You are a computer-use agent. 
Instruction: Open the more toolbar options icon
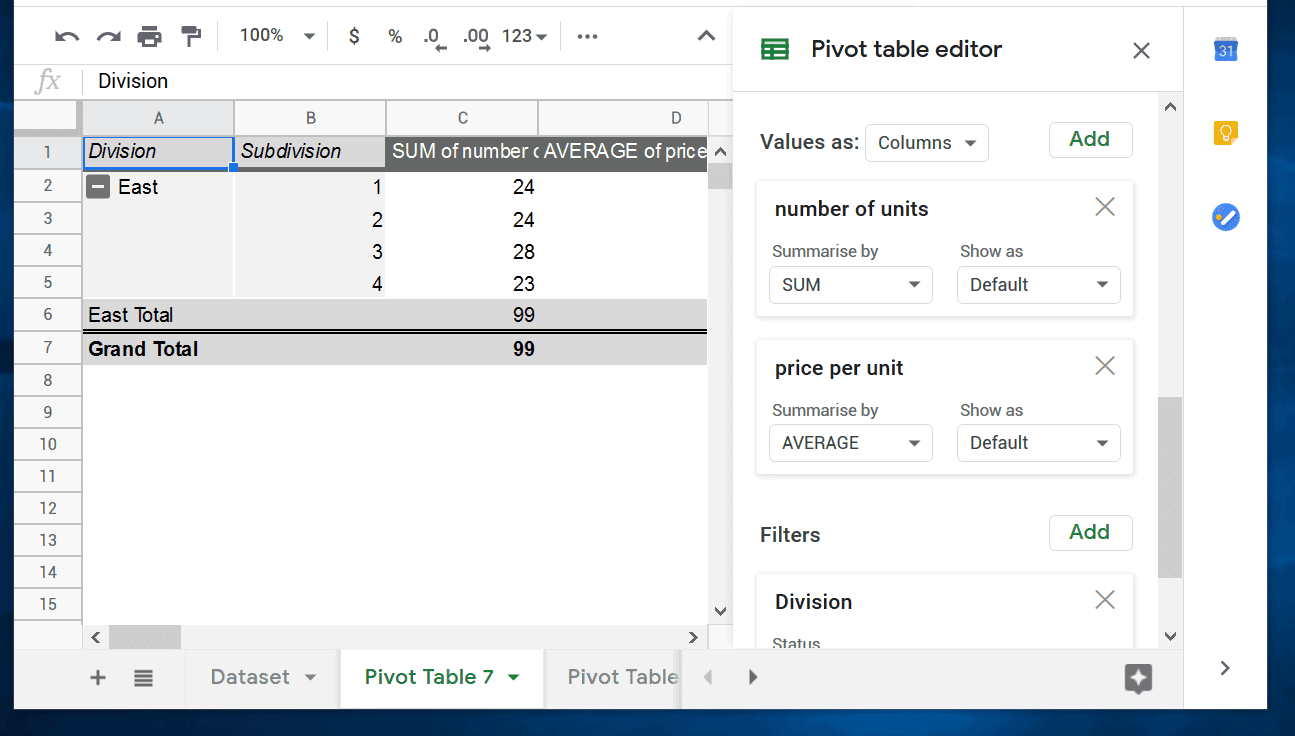(x=587, y=36)
